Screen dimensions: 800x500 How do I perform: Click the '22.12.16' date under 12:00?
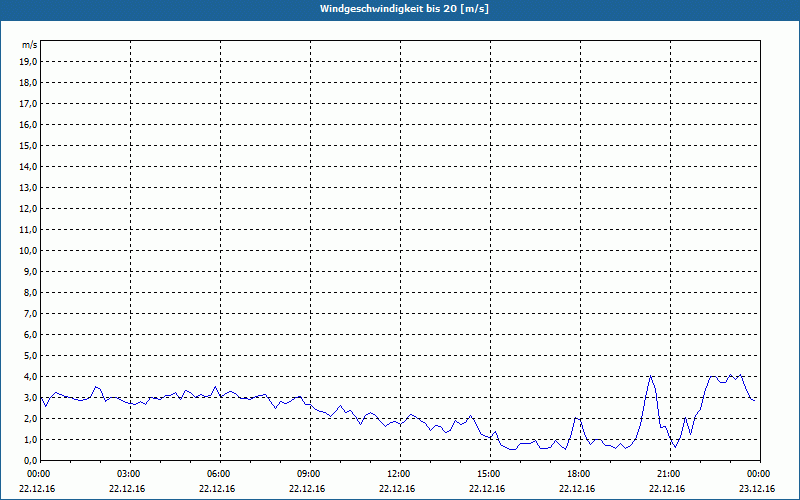397,489
